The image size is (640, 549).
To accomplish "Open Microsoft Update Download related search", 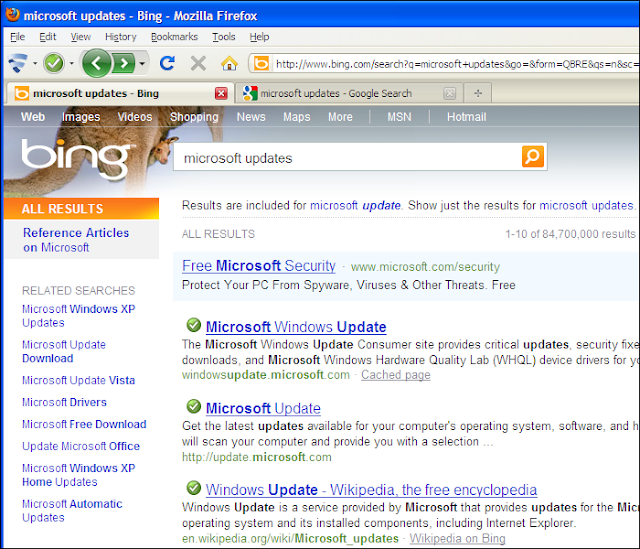I will click(x=64, y=351).
